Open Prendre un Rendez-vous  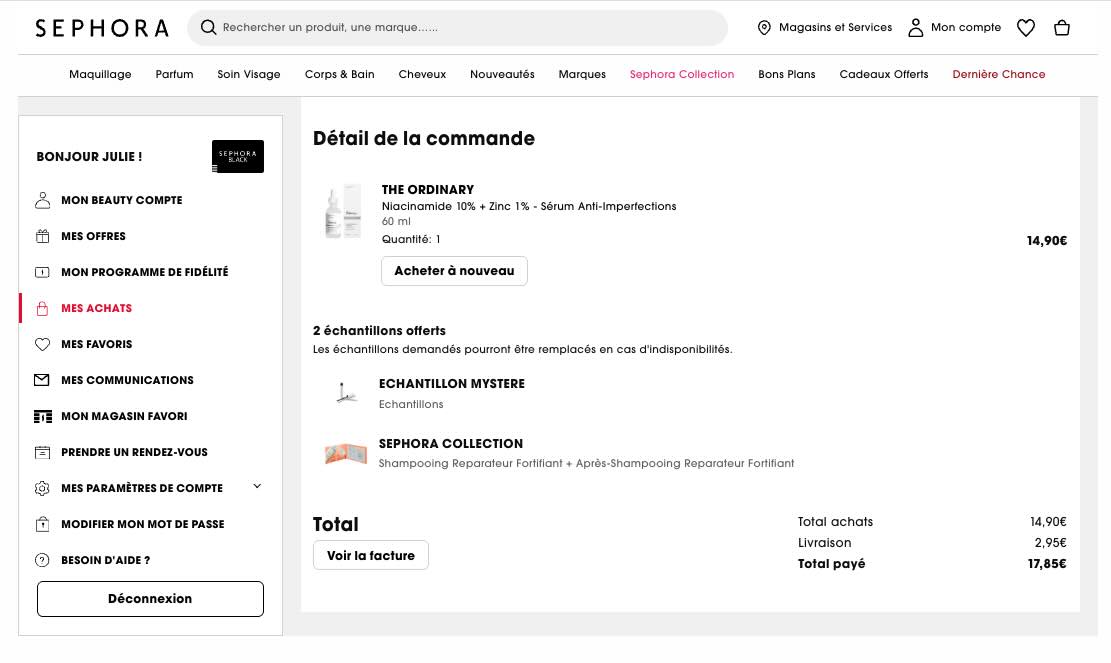tap(134, 452)
